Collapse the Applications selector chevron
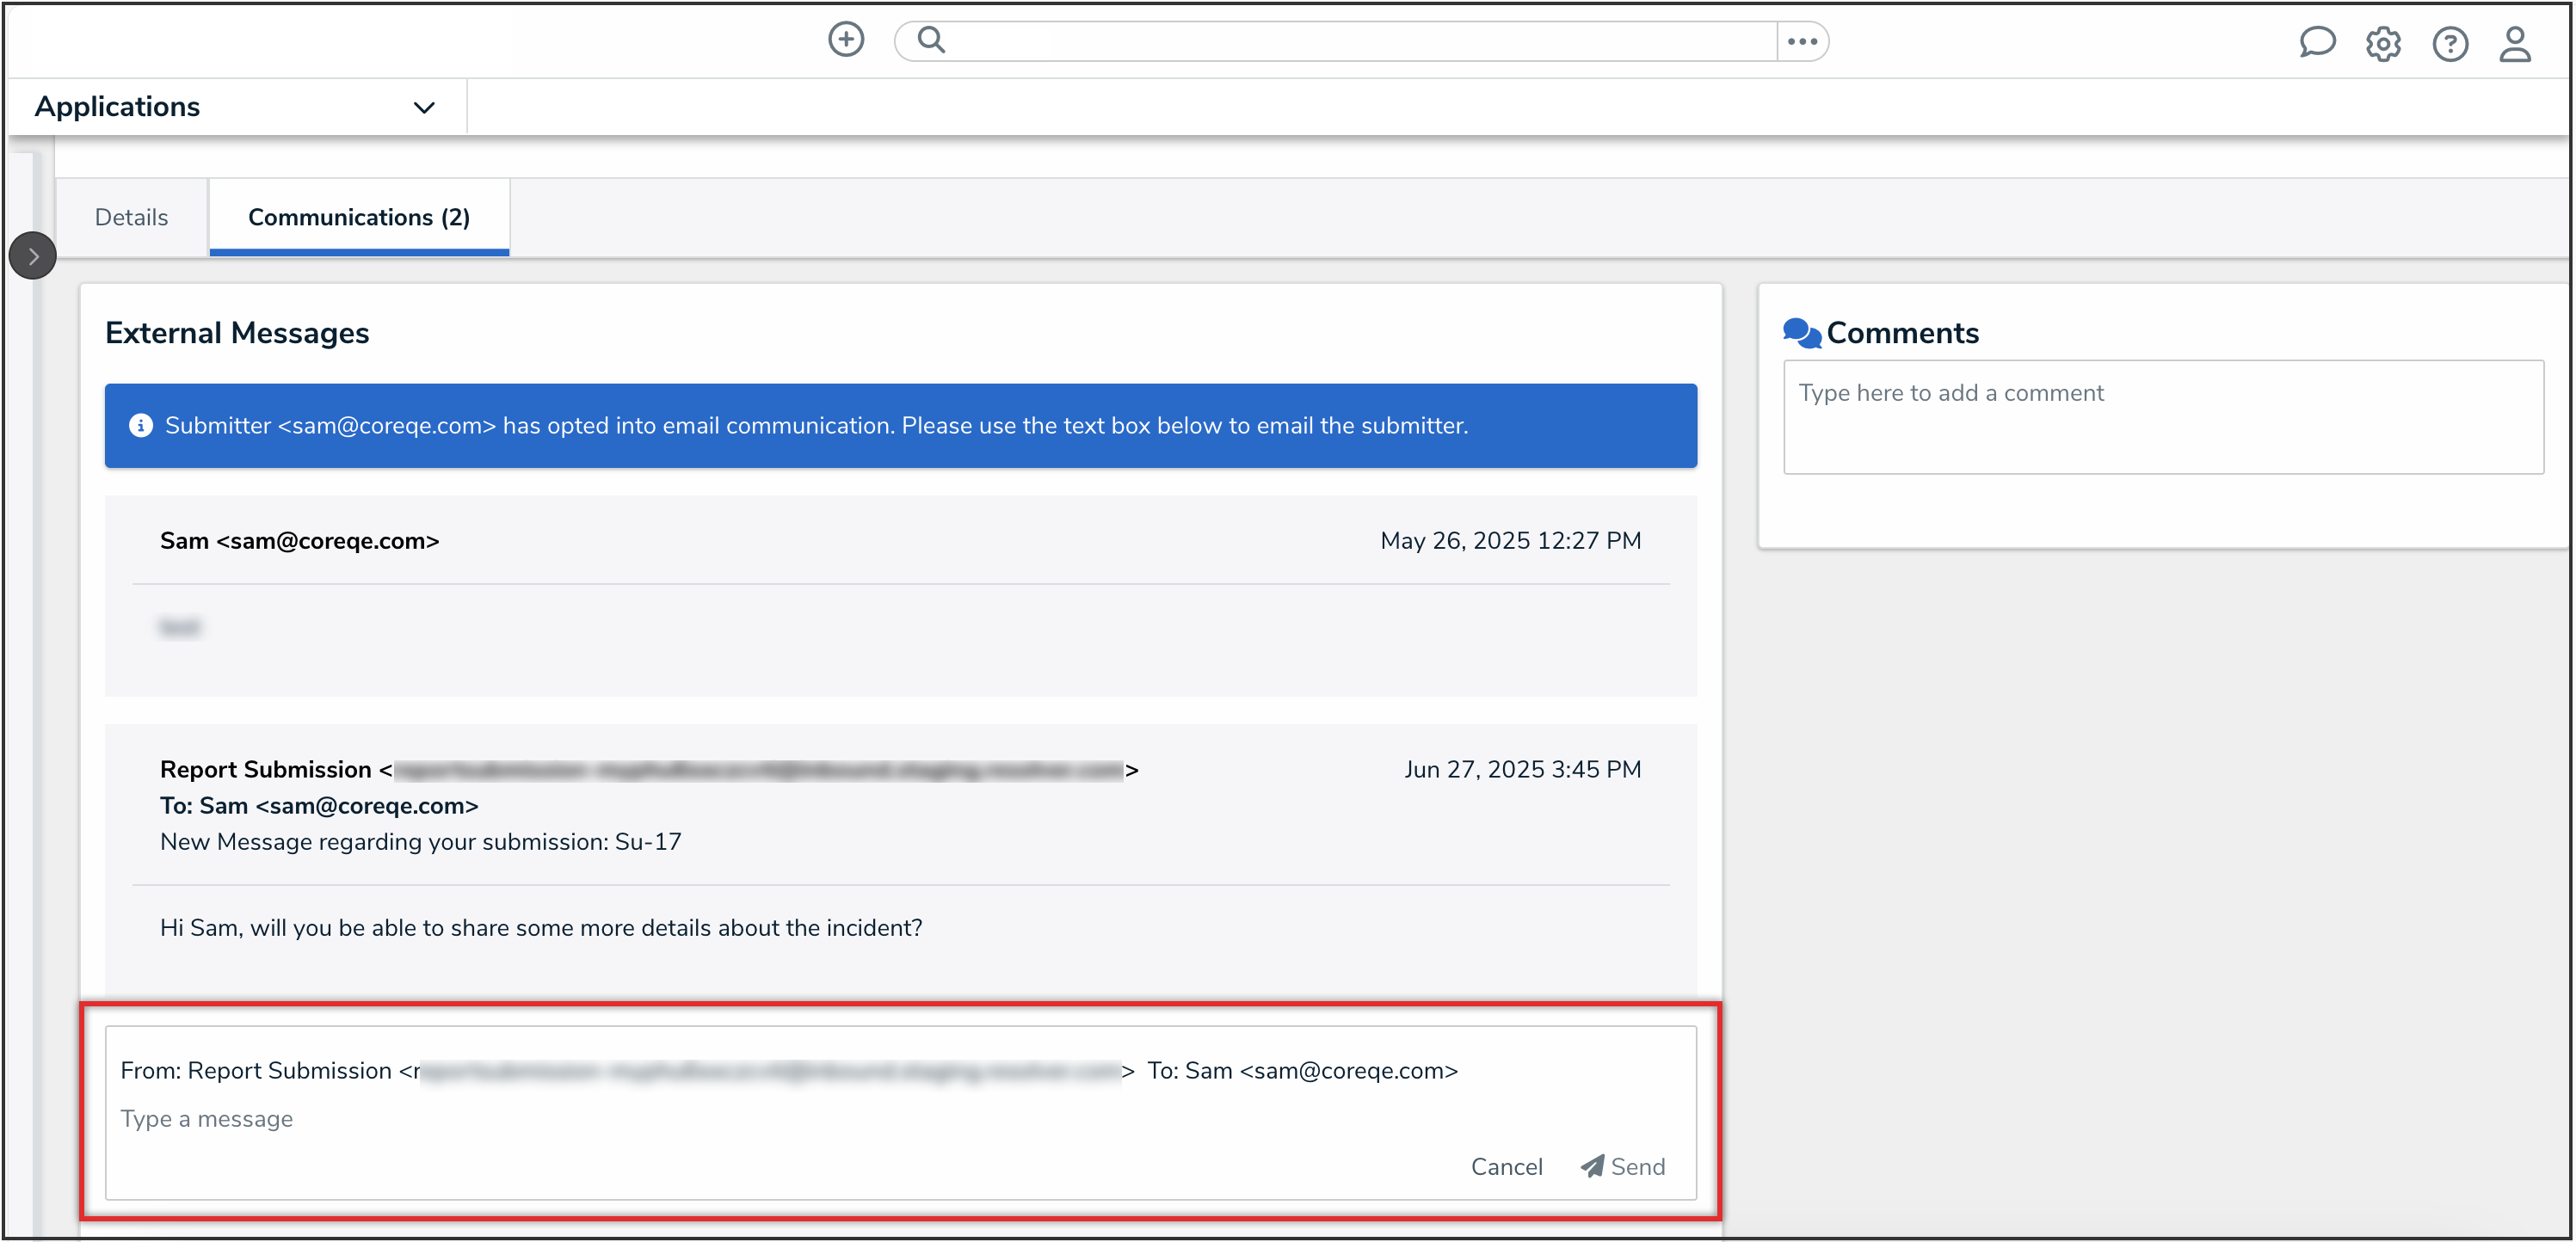 (424, 107)
